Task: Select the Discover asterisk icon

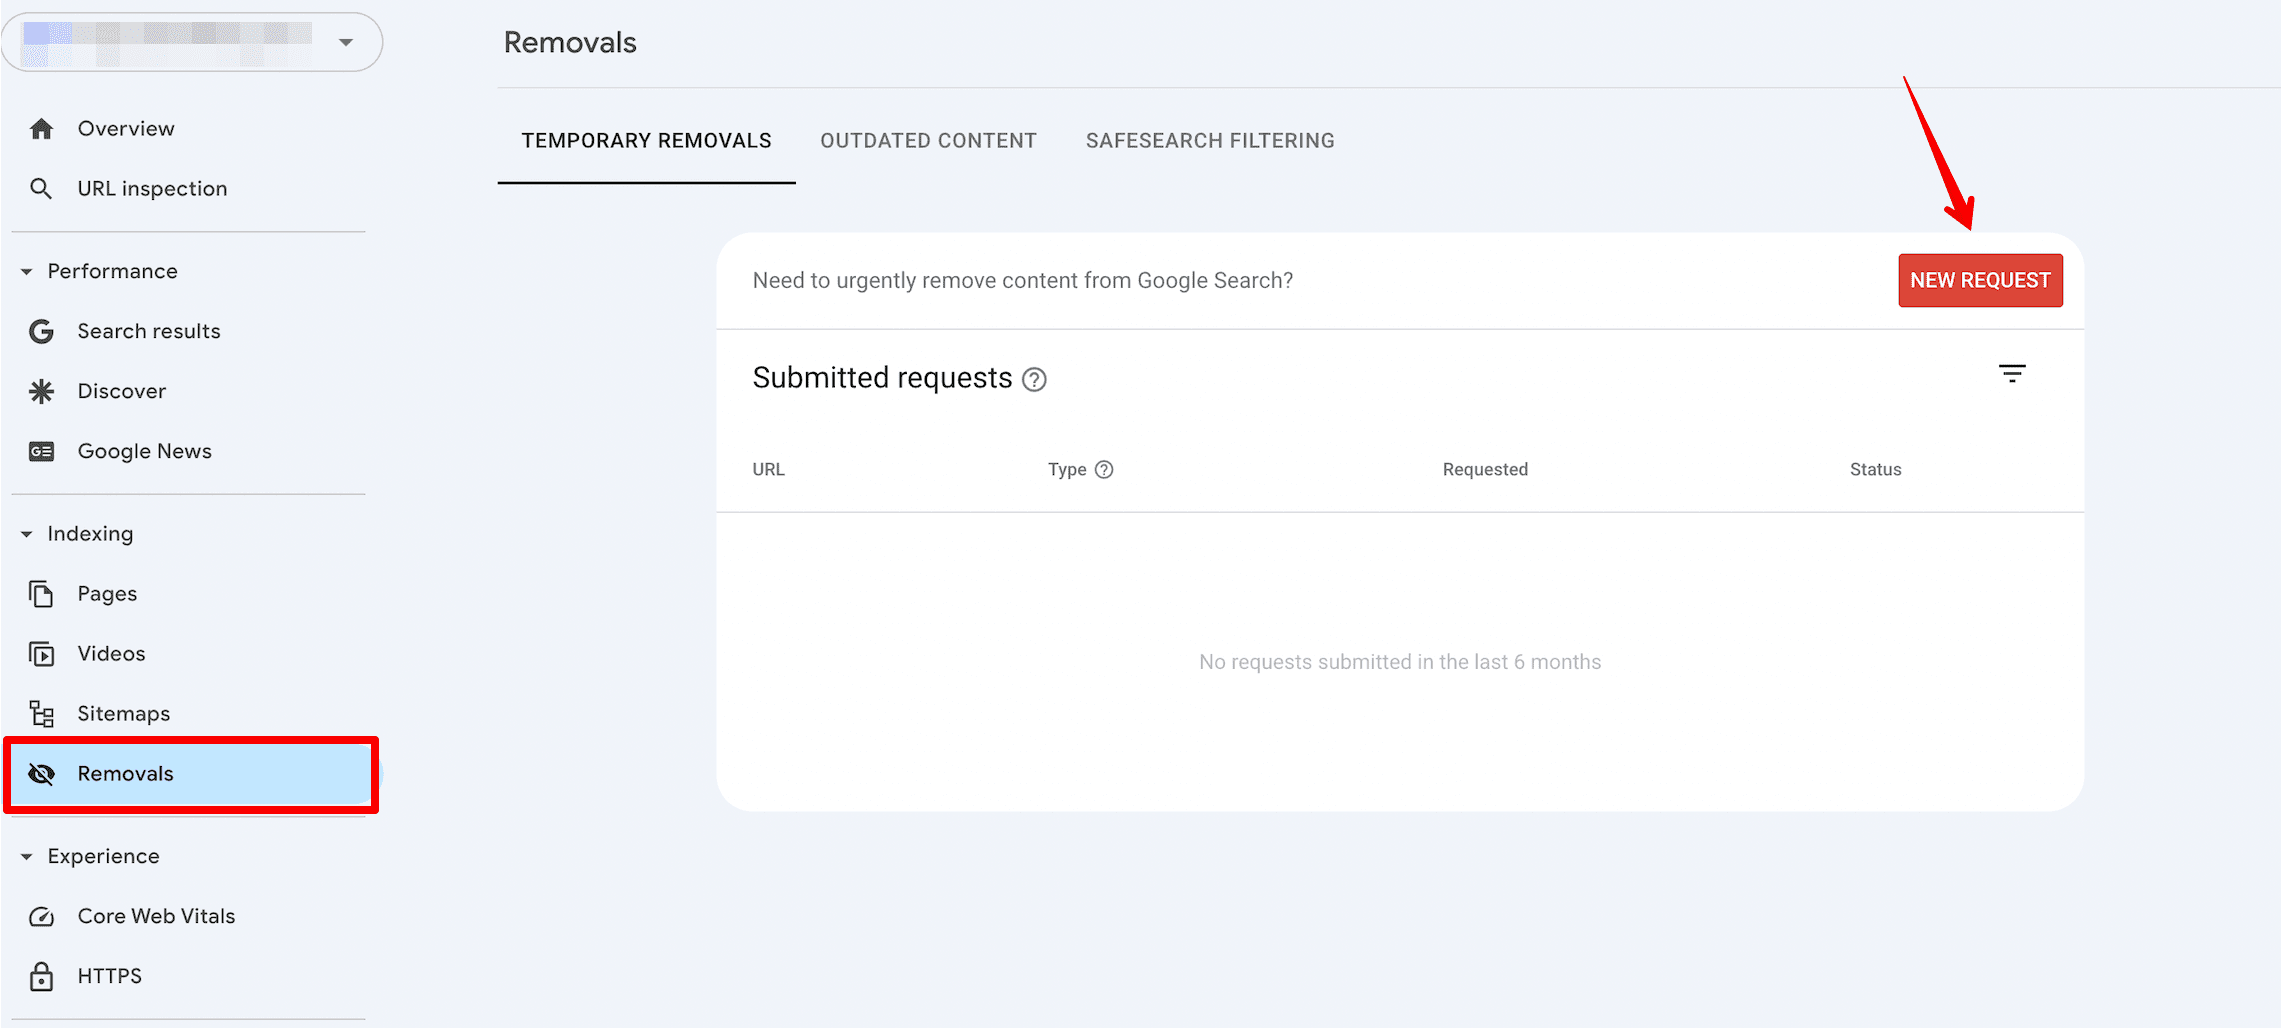Action: [x=41, y=391]
